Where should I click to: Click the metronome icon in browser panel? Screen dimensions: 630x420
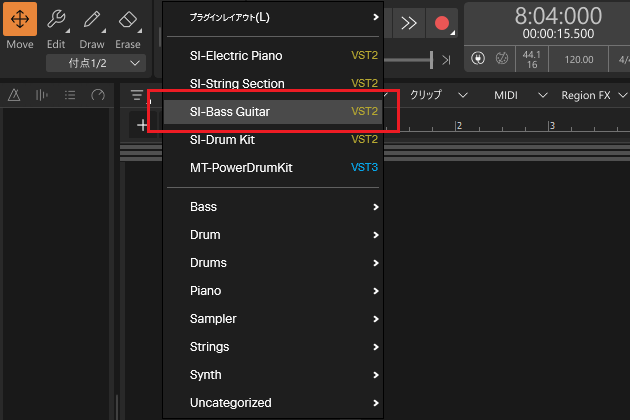coord(15,96)
